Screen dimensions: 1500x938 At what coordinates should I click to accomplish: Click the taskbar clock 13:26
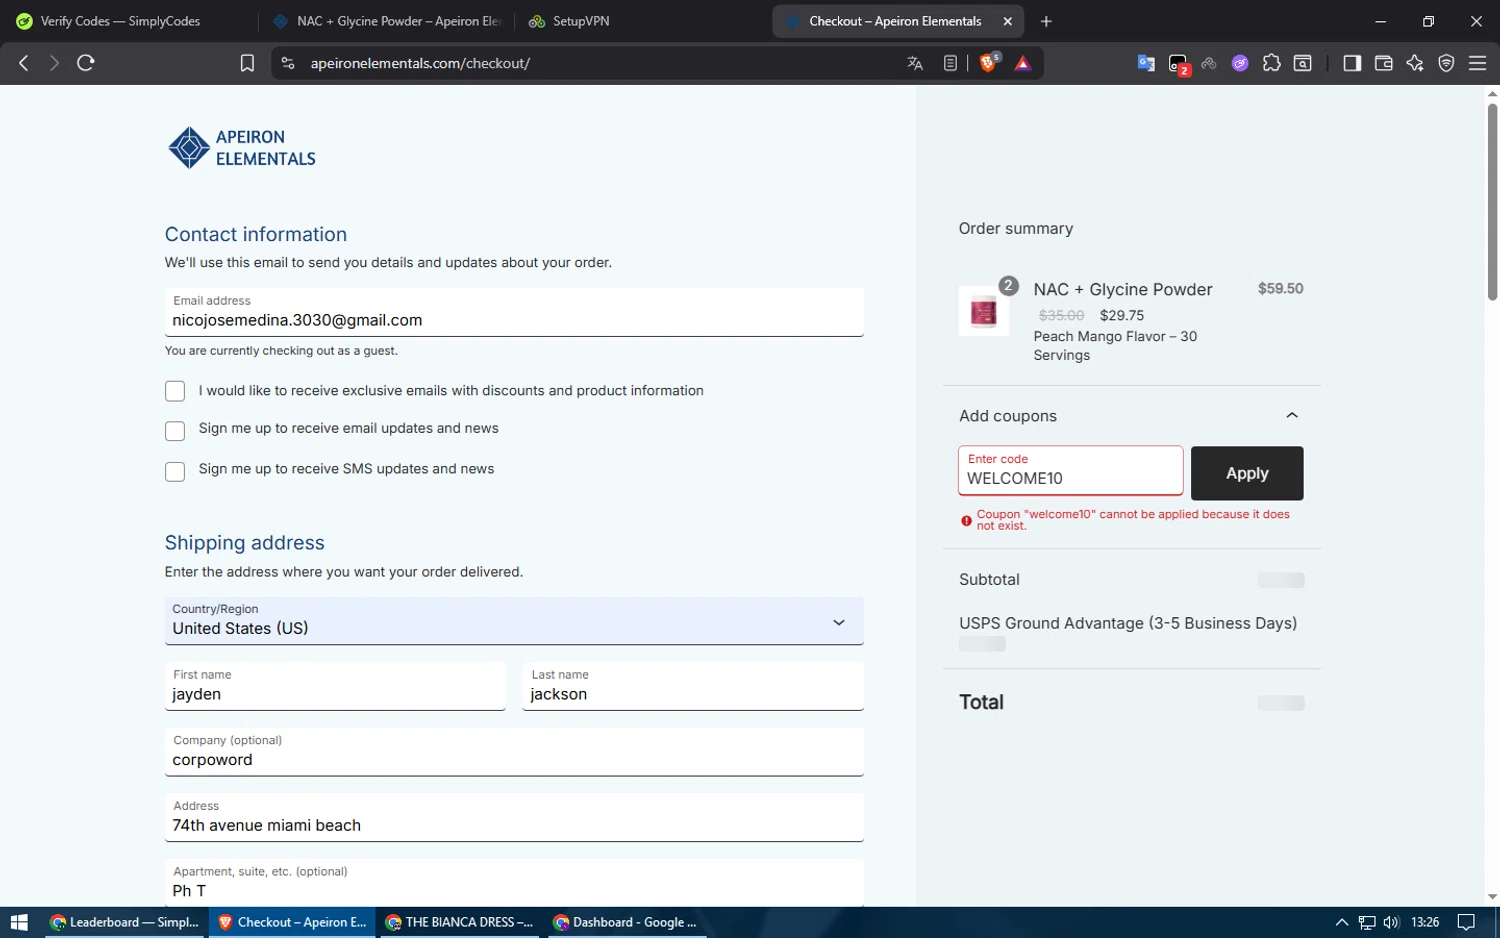coord(1425,922)
